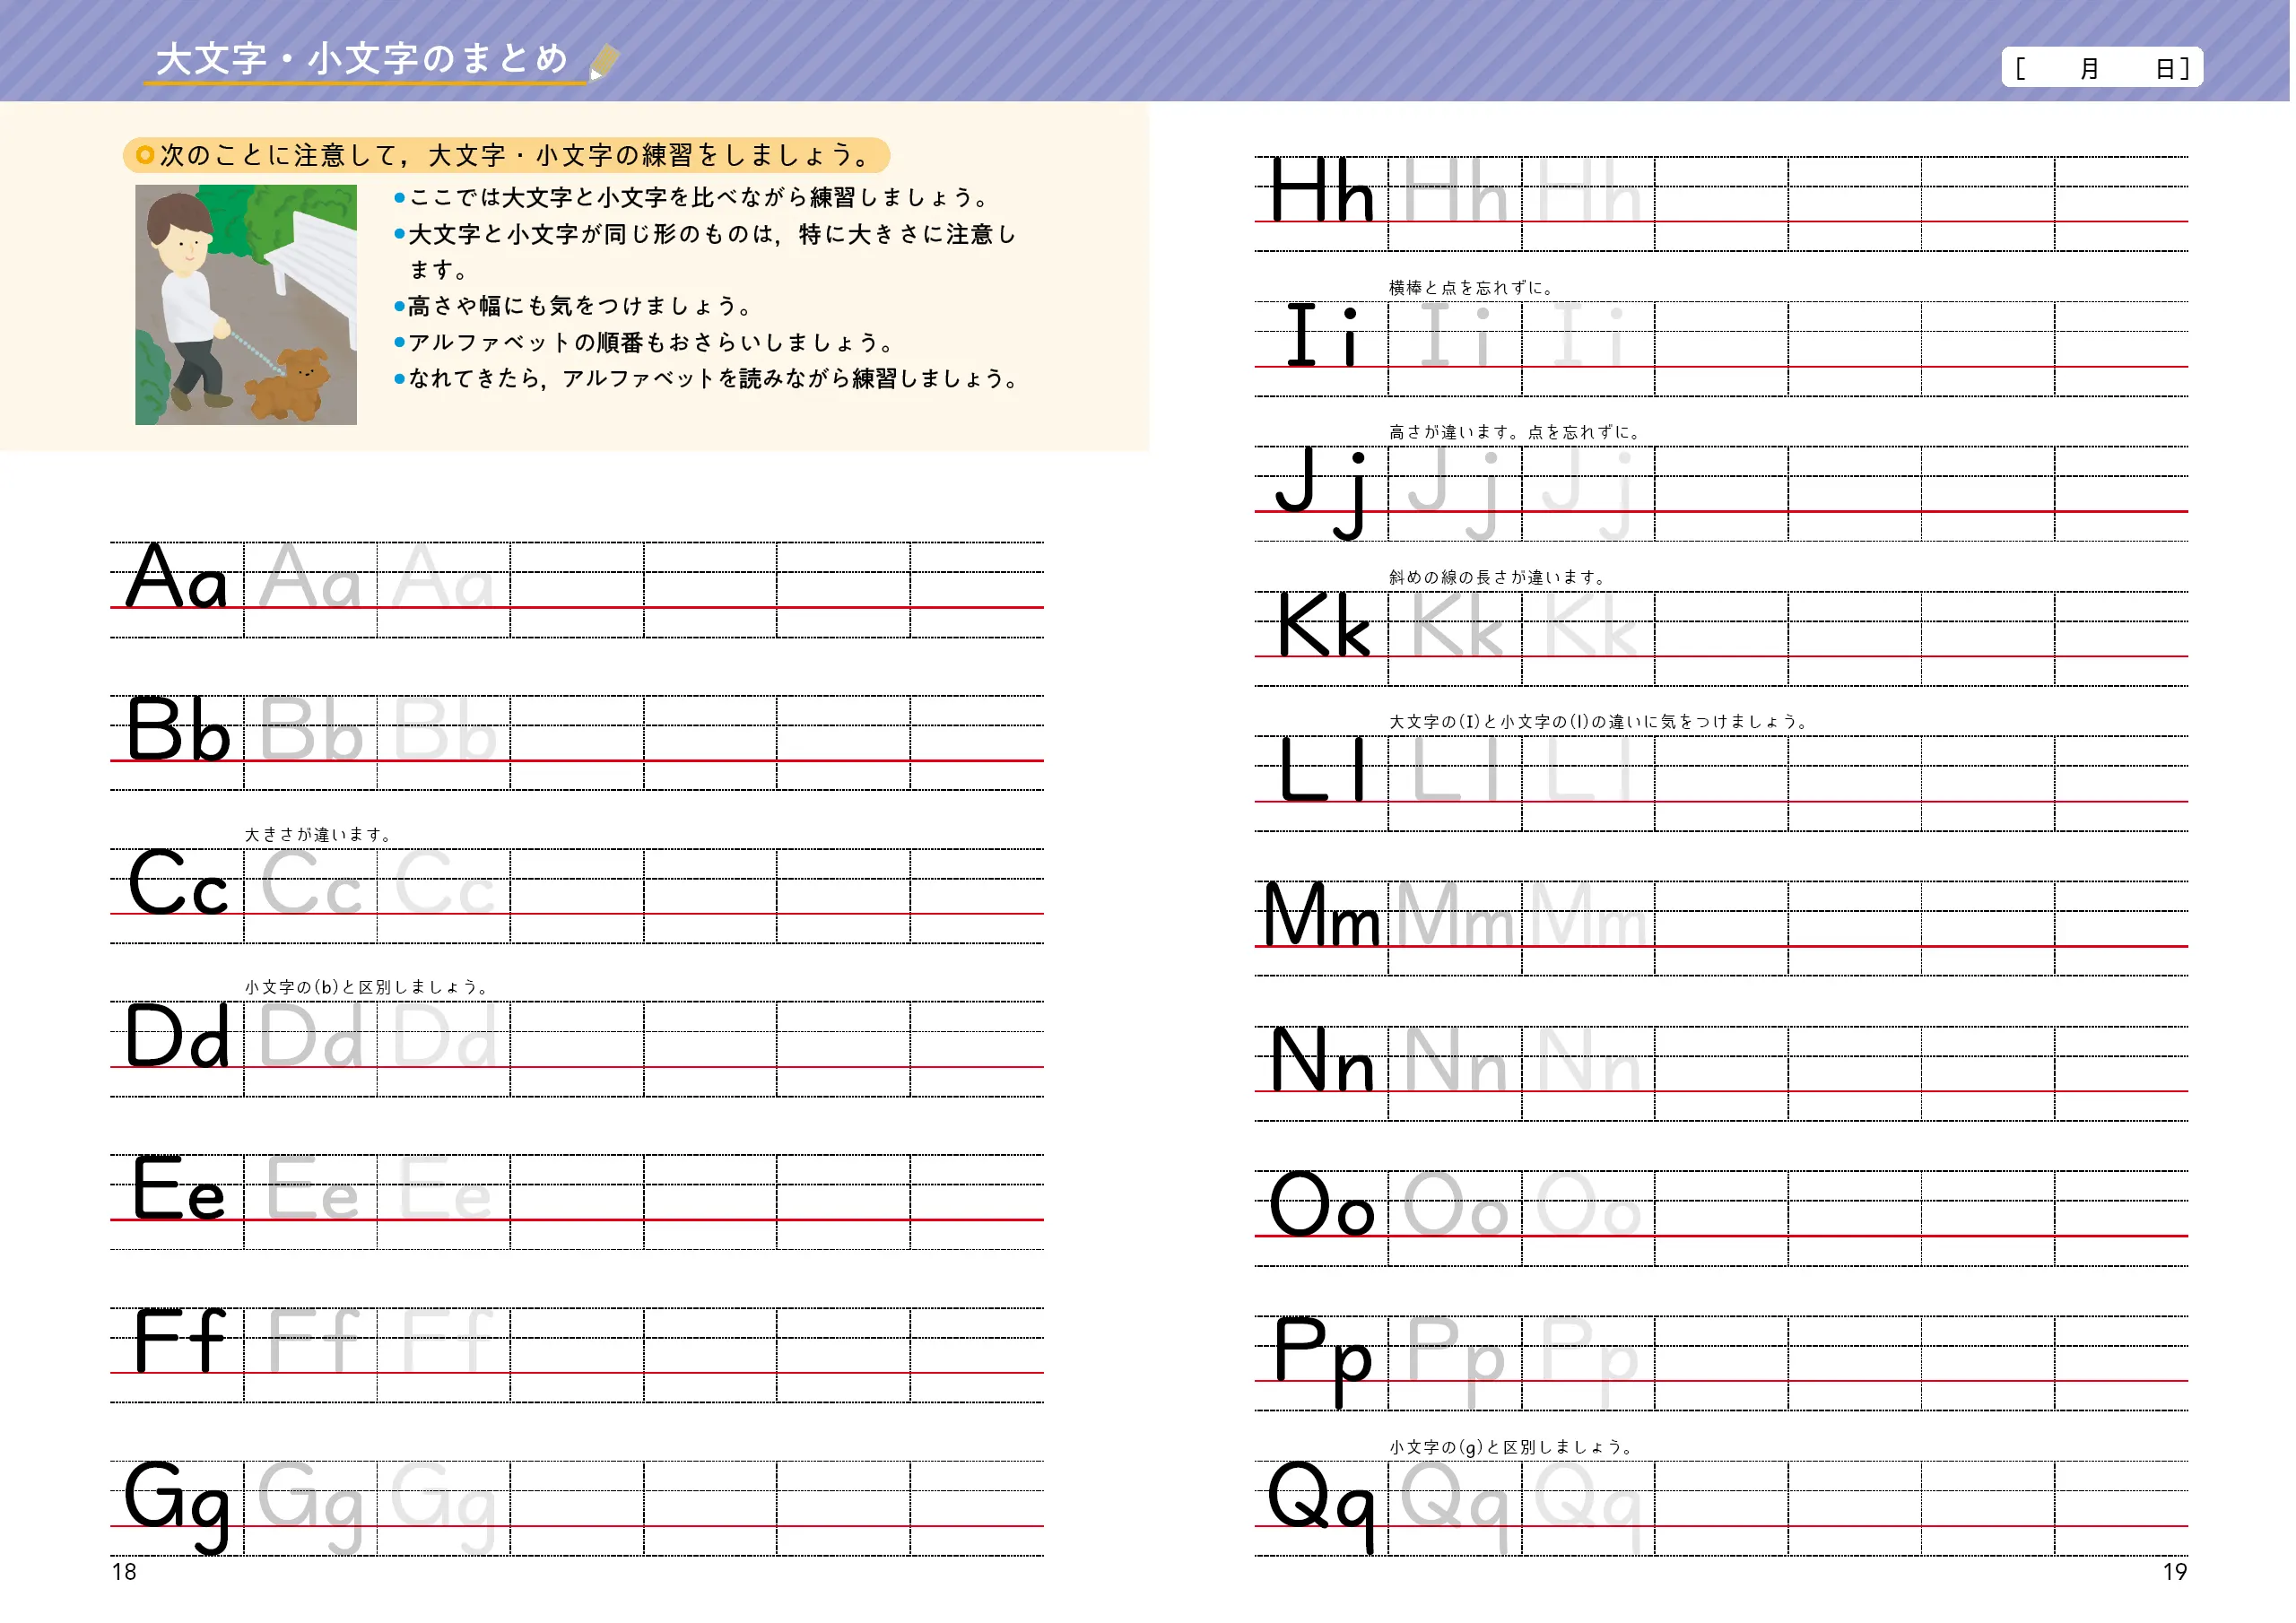2296x1623 pixels.
Task: Click the black model letters Dd
Action: pos(178,1035)
